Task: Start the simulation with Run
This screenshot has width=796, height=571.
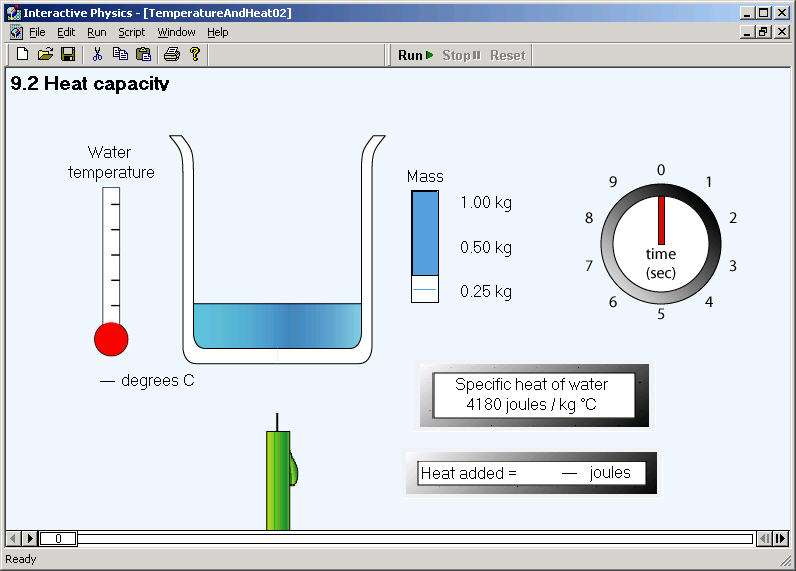Action: (x=415, y=55)
